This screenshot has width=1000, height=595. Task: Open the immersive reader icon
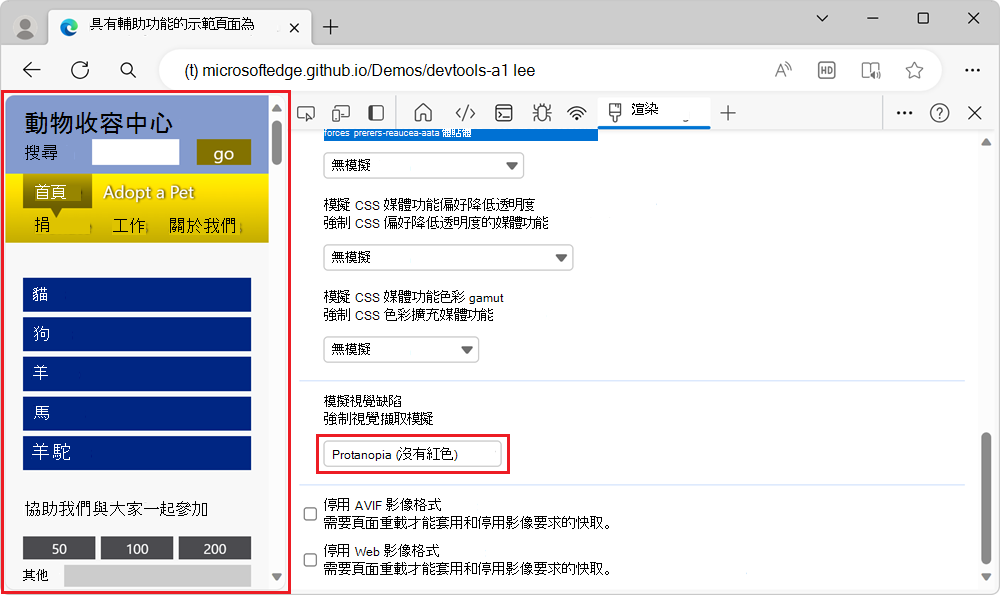(871, 70)
